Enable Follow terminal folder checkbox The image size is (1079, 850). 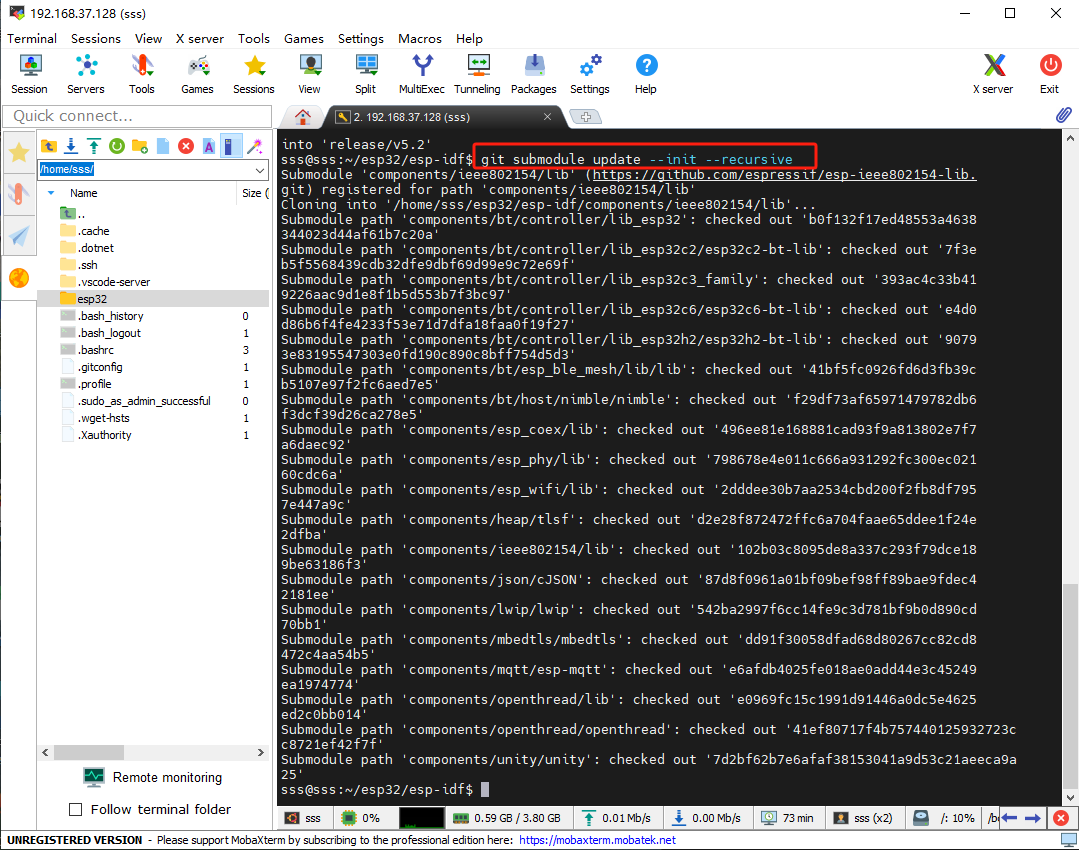coord(76,809)
